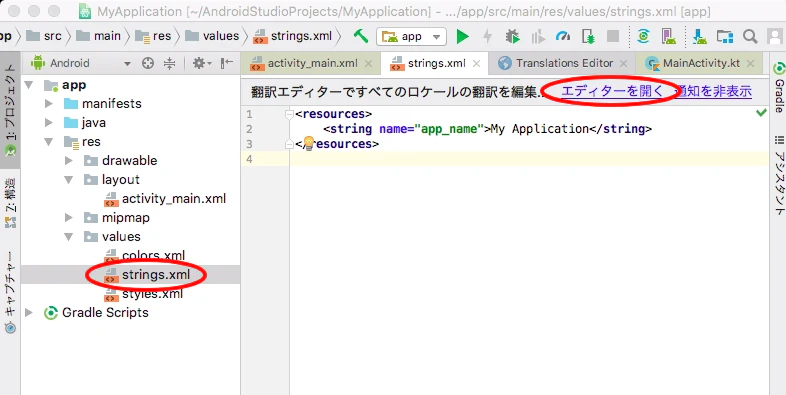Viewport: 786px width, 395px height.
Task: Open the SDK Manager download icon
Action: point(699,36)
